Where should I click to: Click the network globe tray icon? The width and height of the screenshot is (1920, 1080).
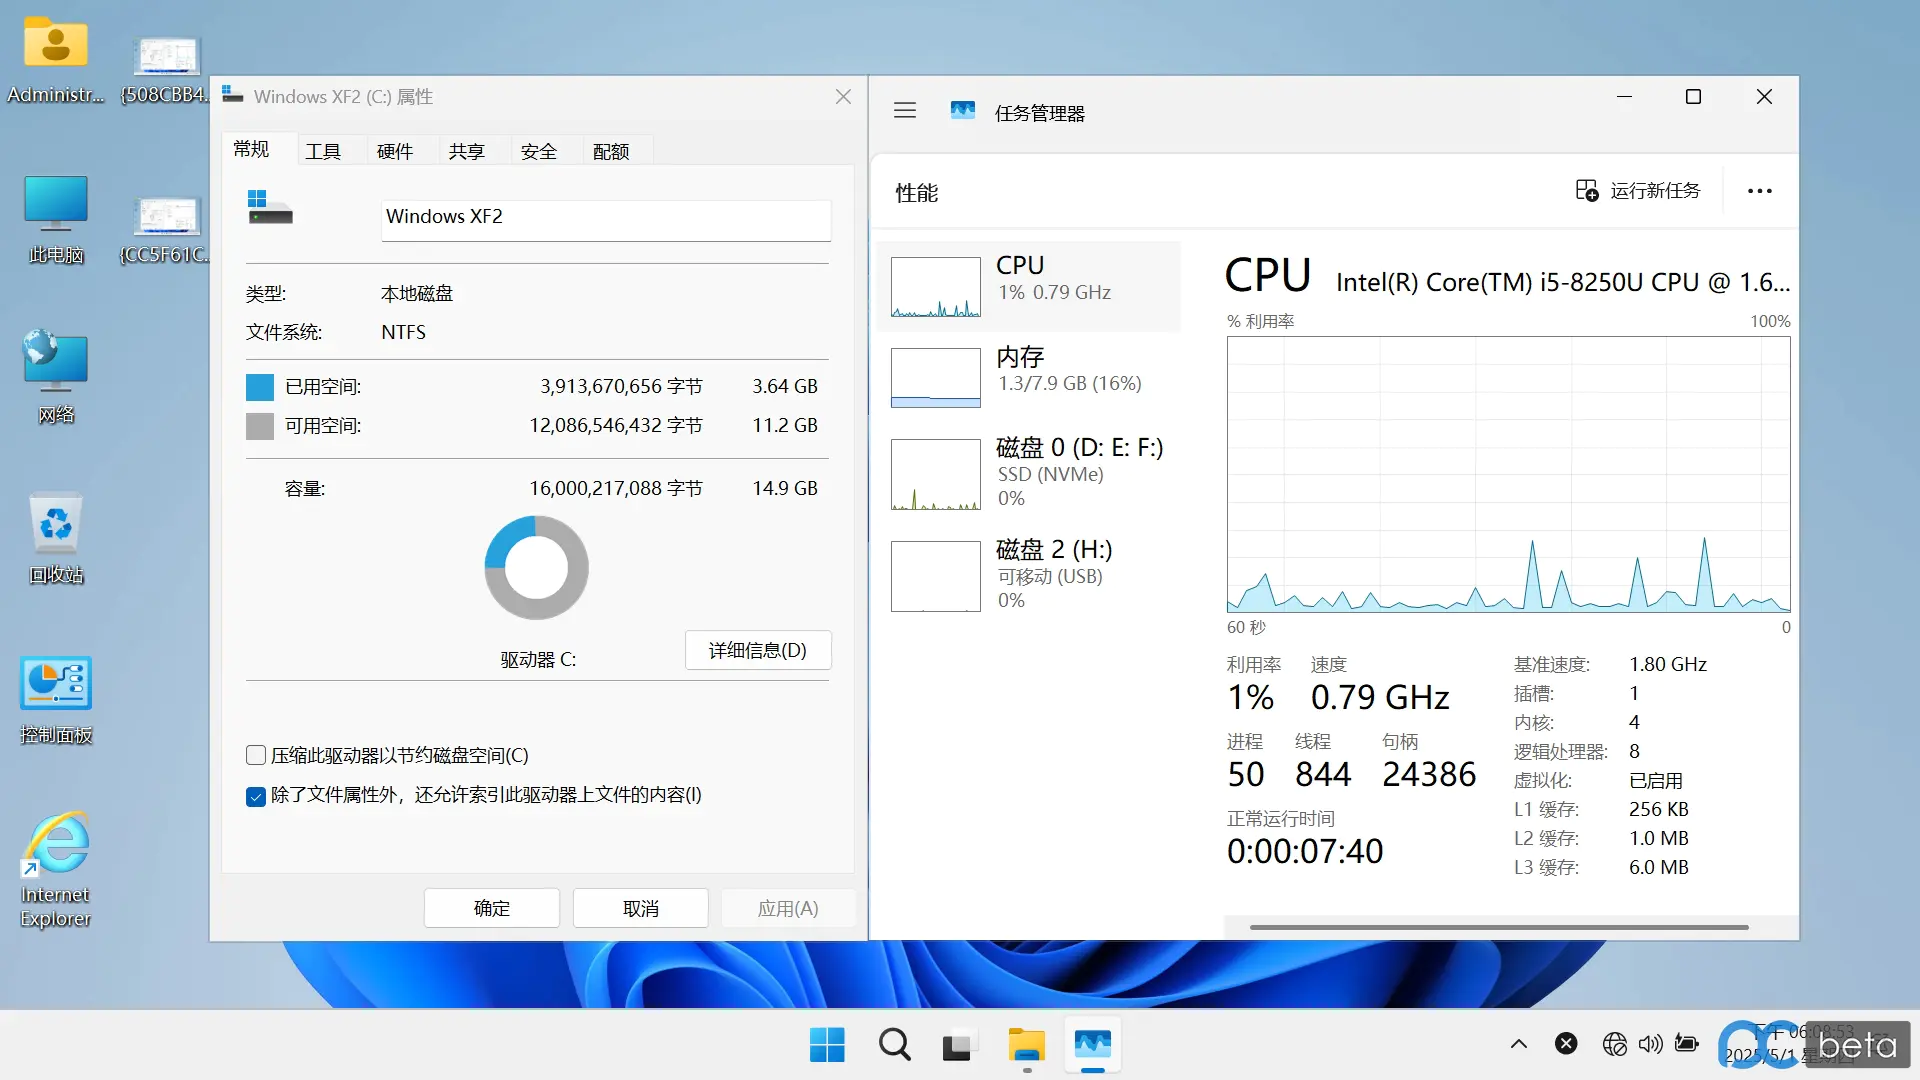pos(1614,1044)
